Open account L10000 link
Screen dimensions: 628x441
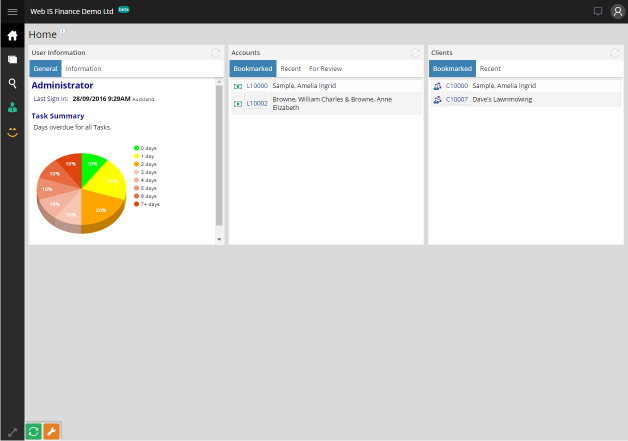point(257,86)
